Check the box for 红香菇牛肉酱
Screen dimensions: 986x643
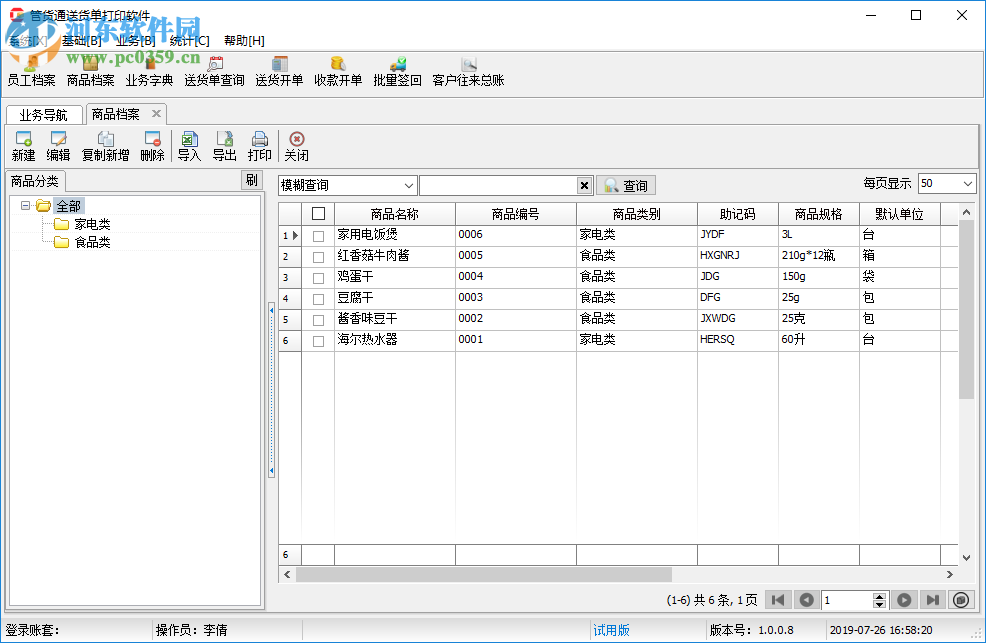(319, 257)
